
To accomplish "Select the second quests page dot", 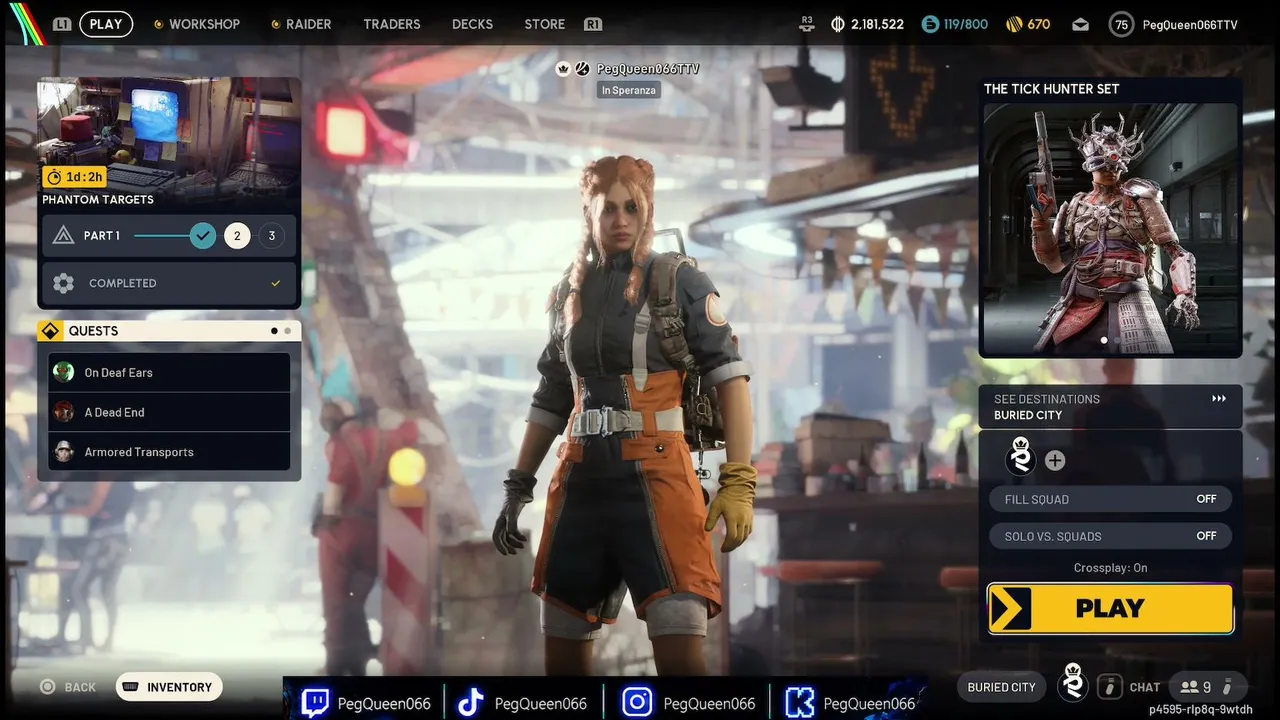I will coord(288,331).
